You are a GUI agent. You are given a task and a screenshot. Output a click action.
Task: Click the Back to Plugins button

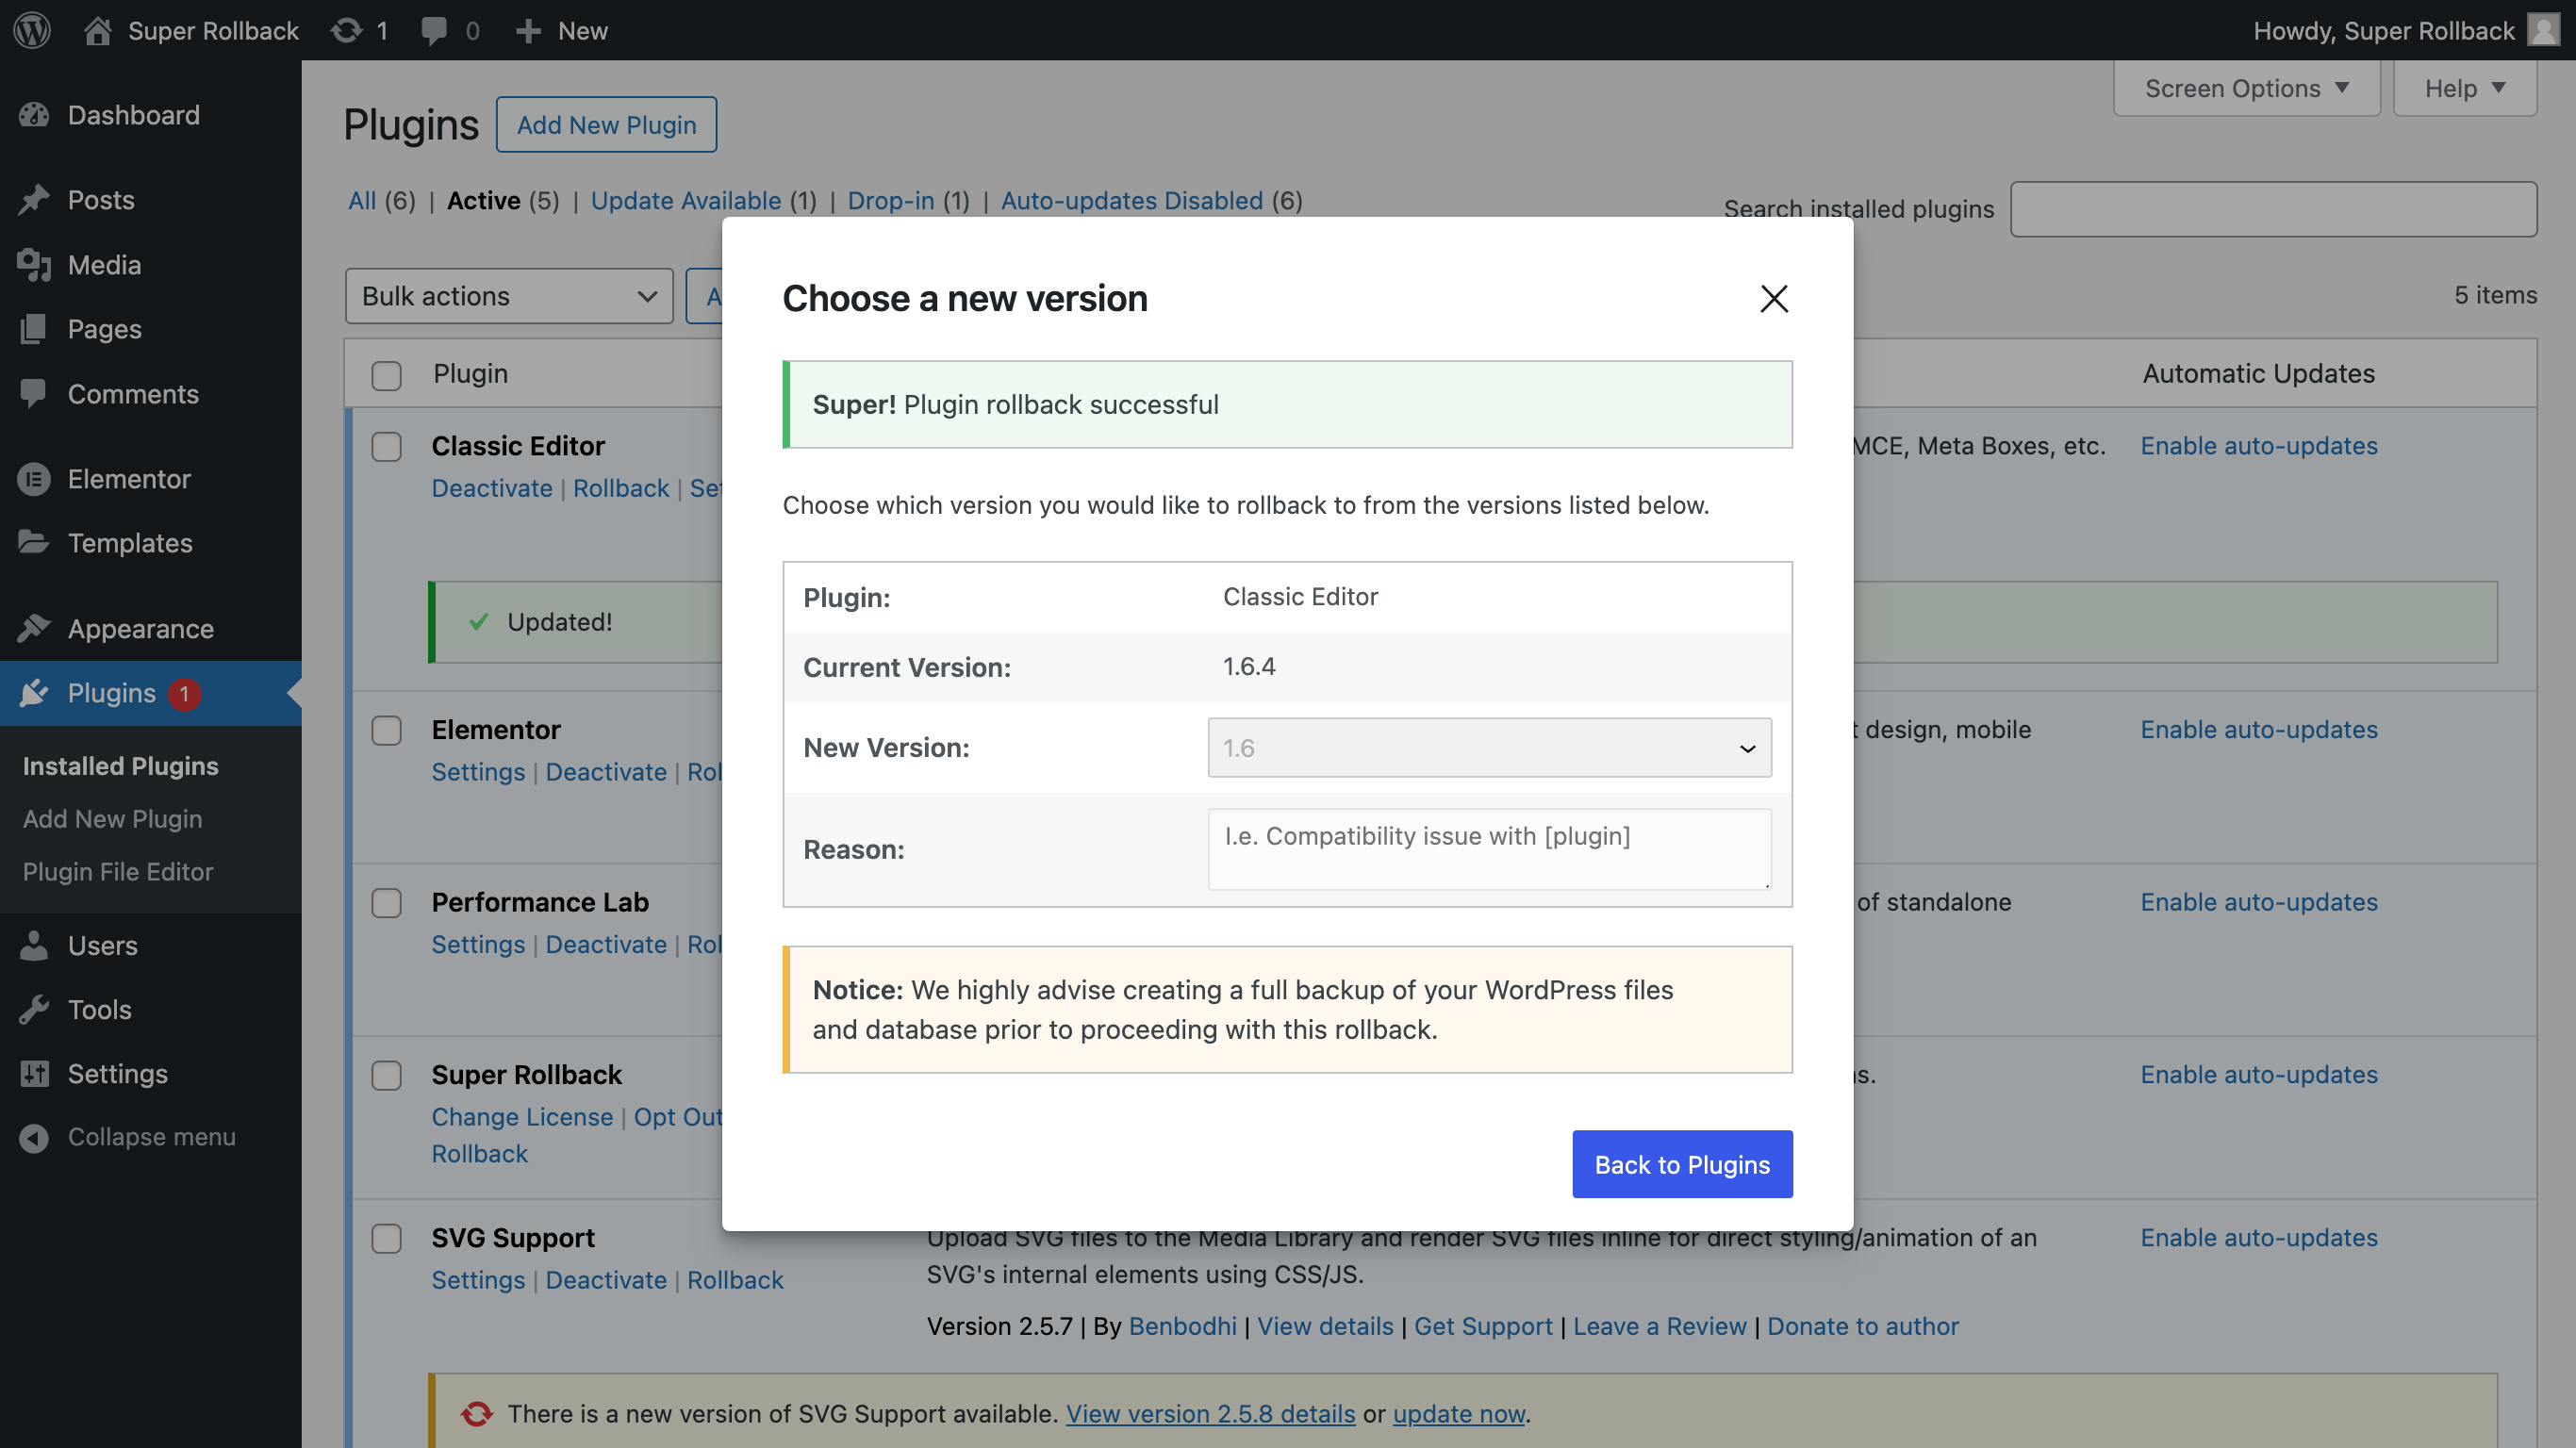tap(1682, 1164)
